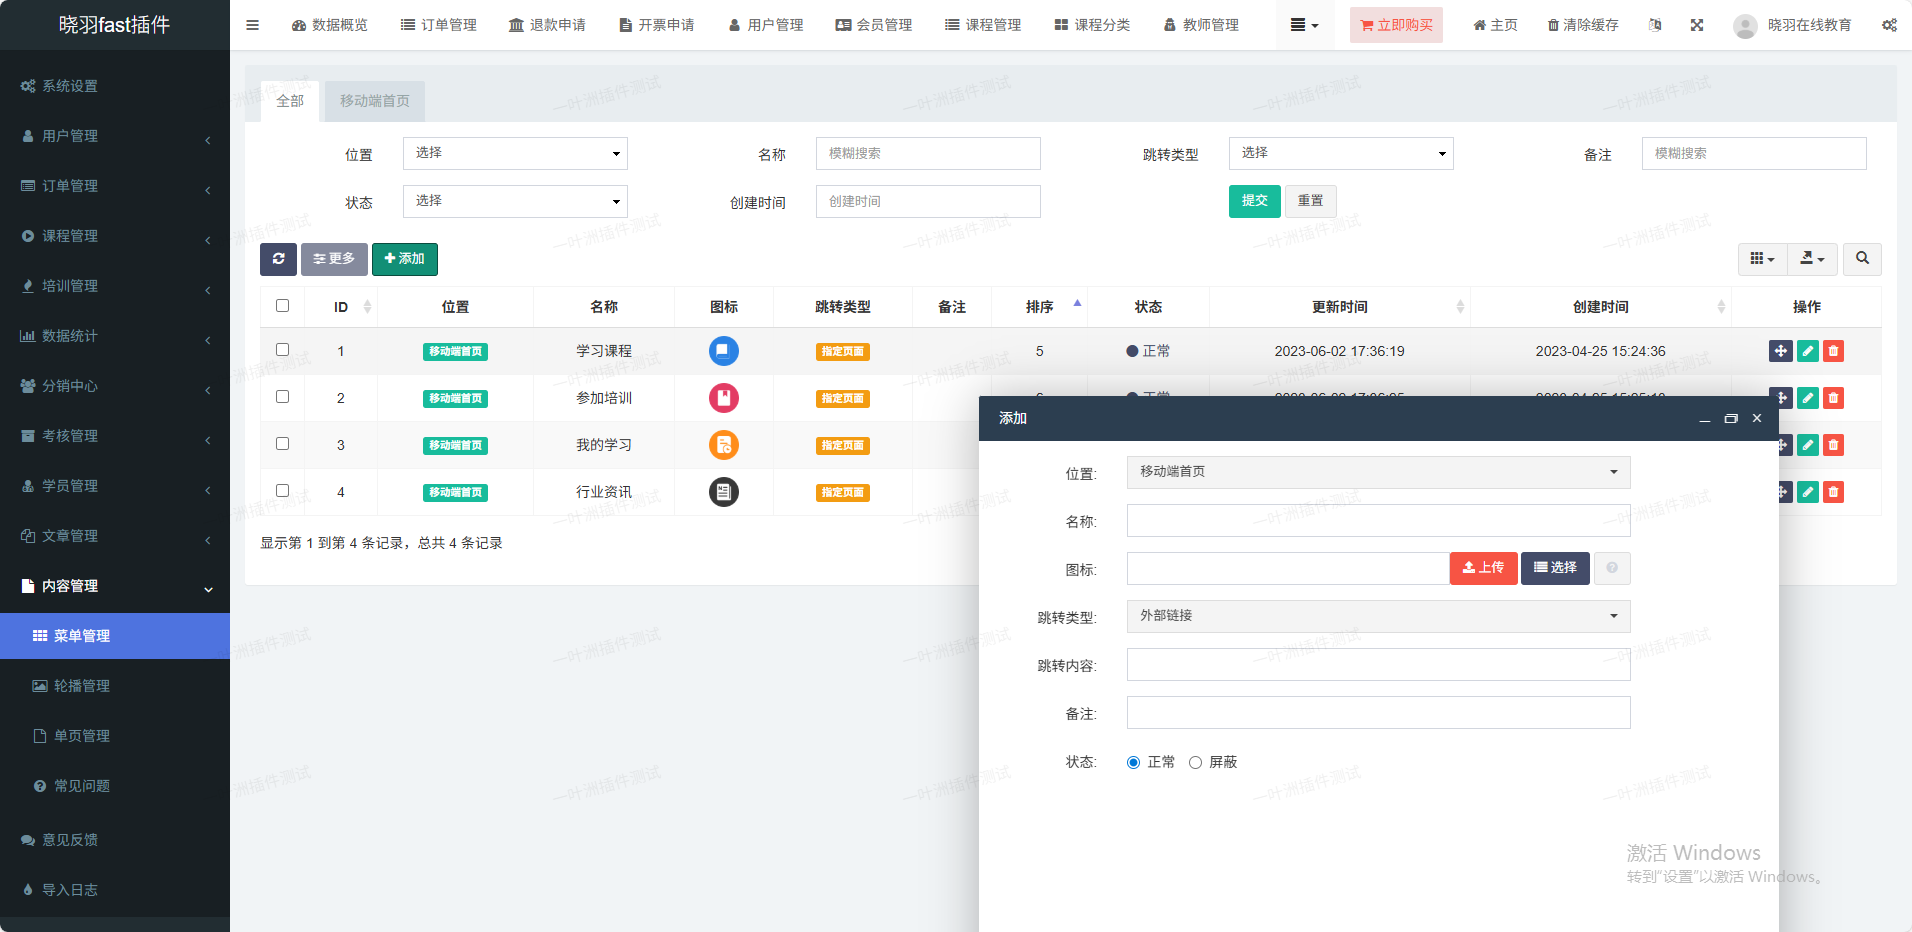
Task: Open the 位置 filter dropdown
Action: [x=515, y=153]
